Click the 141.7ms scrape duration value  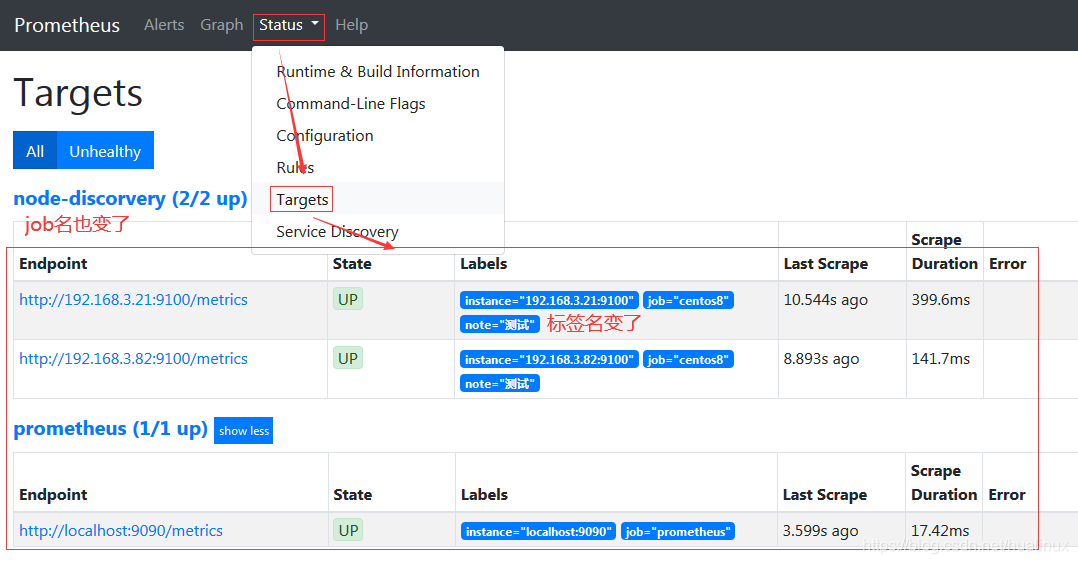tap(941, 359)
